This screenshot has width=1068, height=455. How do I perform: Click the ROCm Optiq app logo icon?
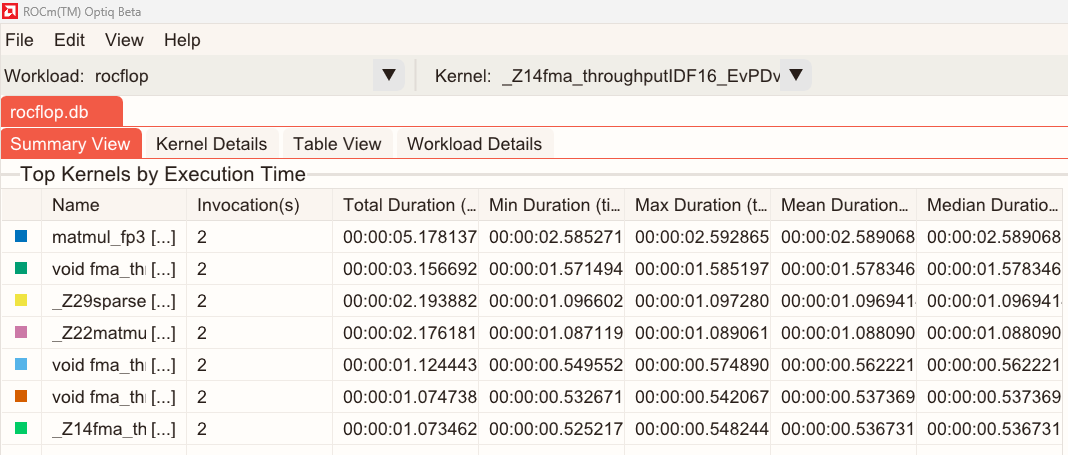click(x=12, y=11)
